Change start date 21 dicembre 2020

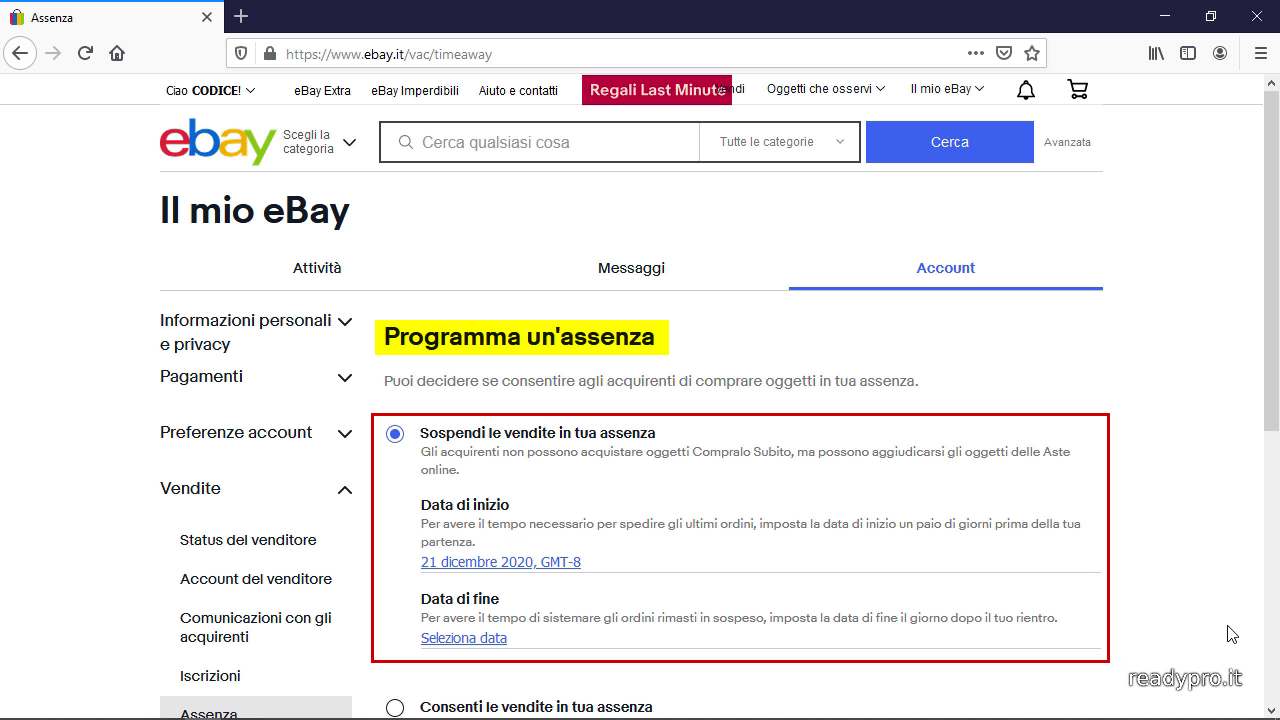pos(501,562)
